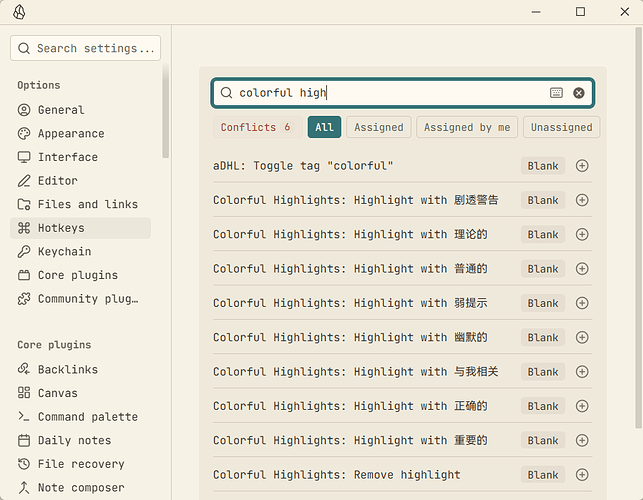Clear the hotkey search with the X icon
The height and width of the screenshot is (500, 643).
[x=579, y=93]
